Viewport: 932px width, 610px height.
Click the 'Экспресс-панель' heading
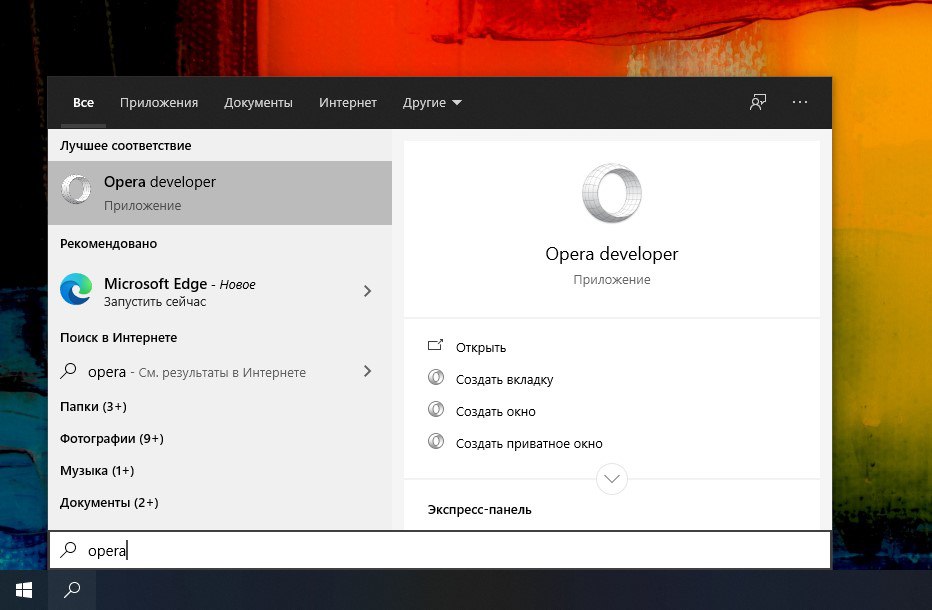pos(479,510)
